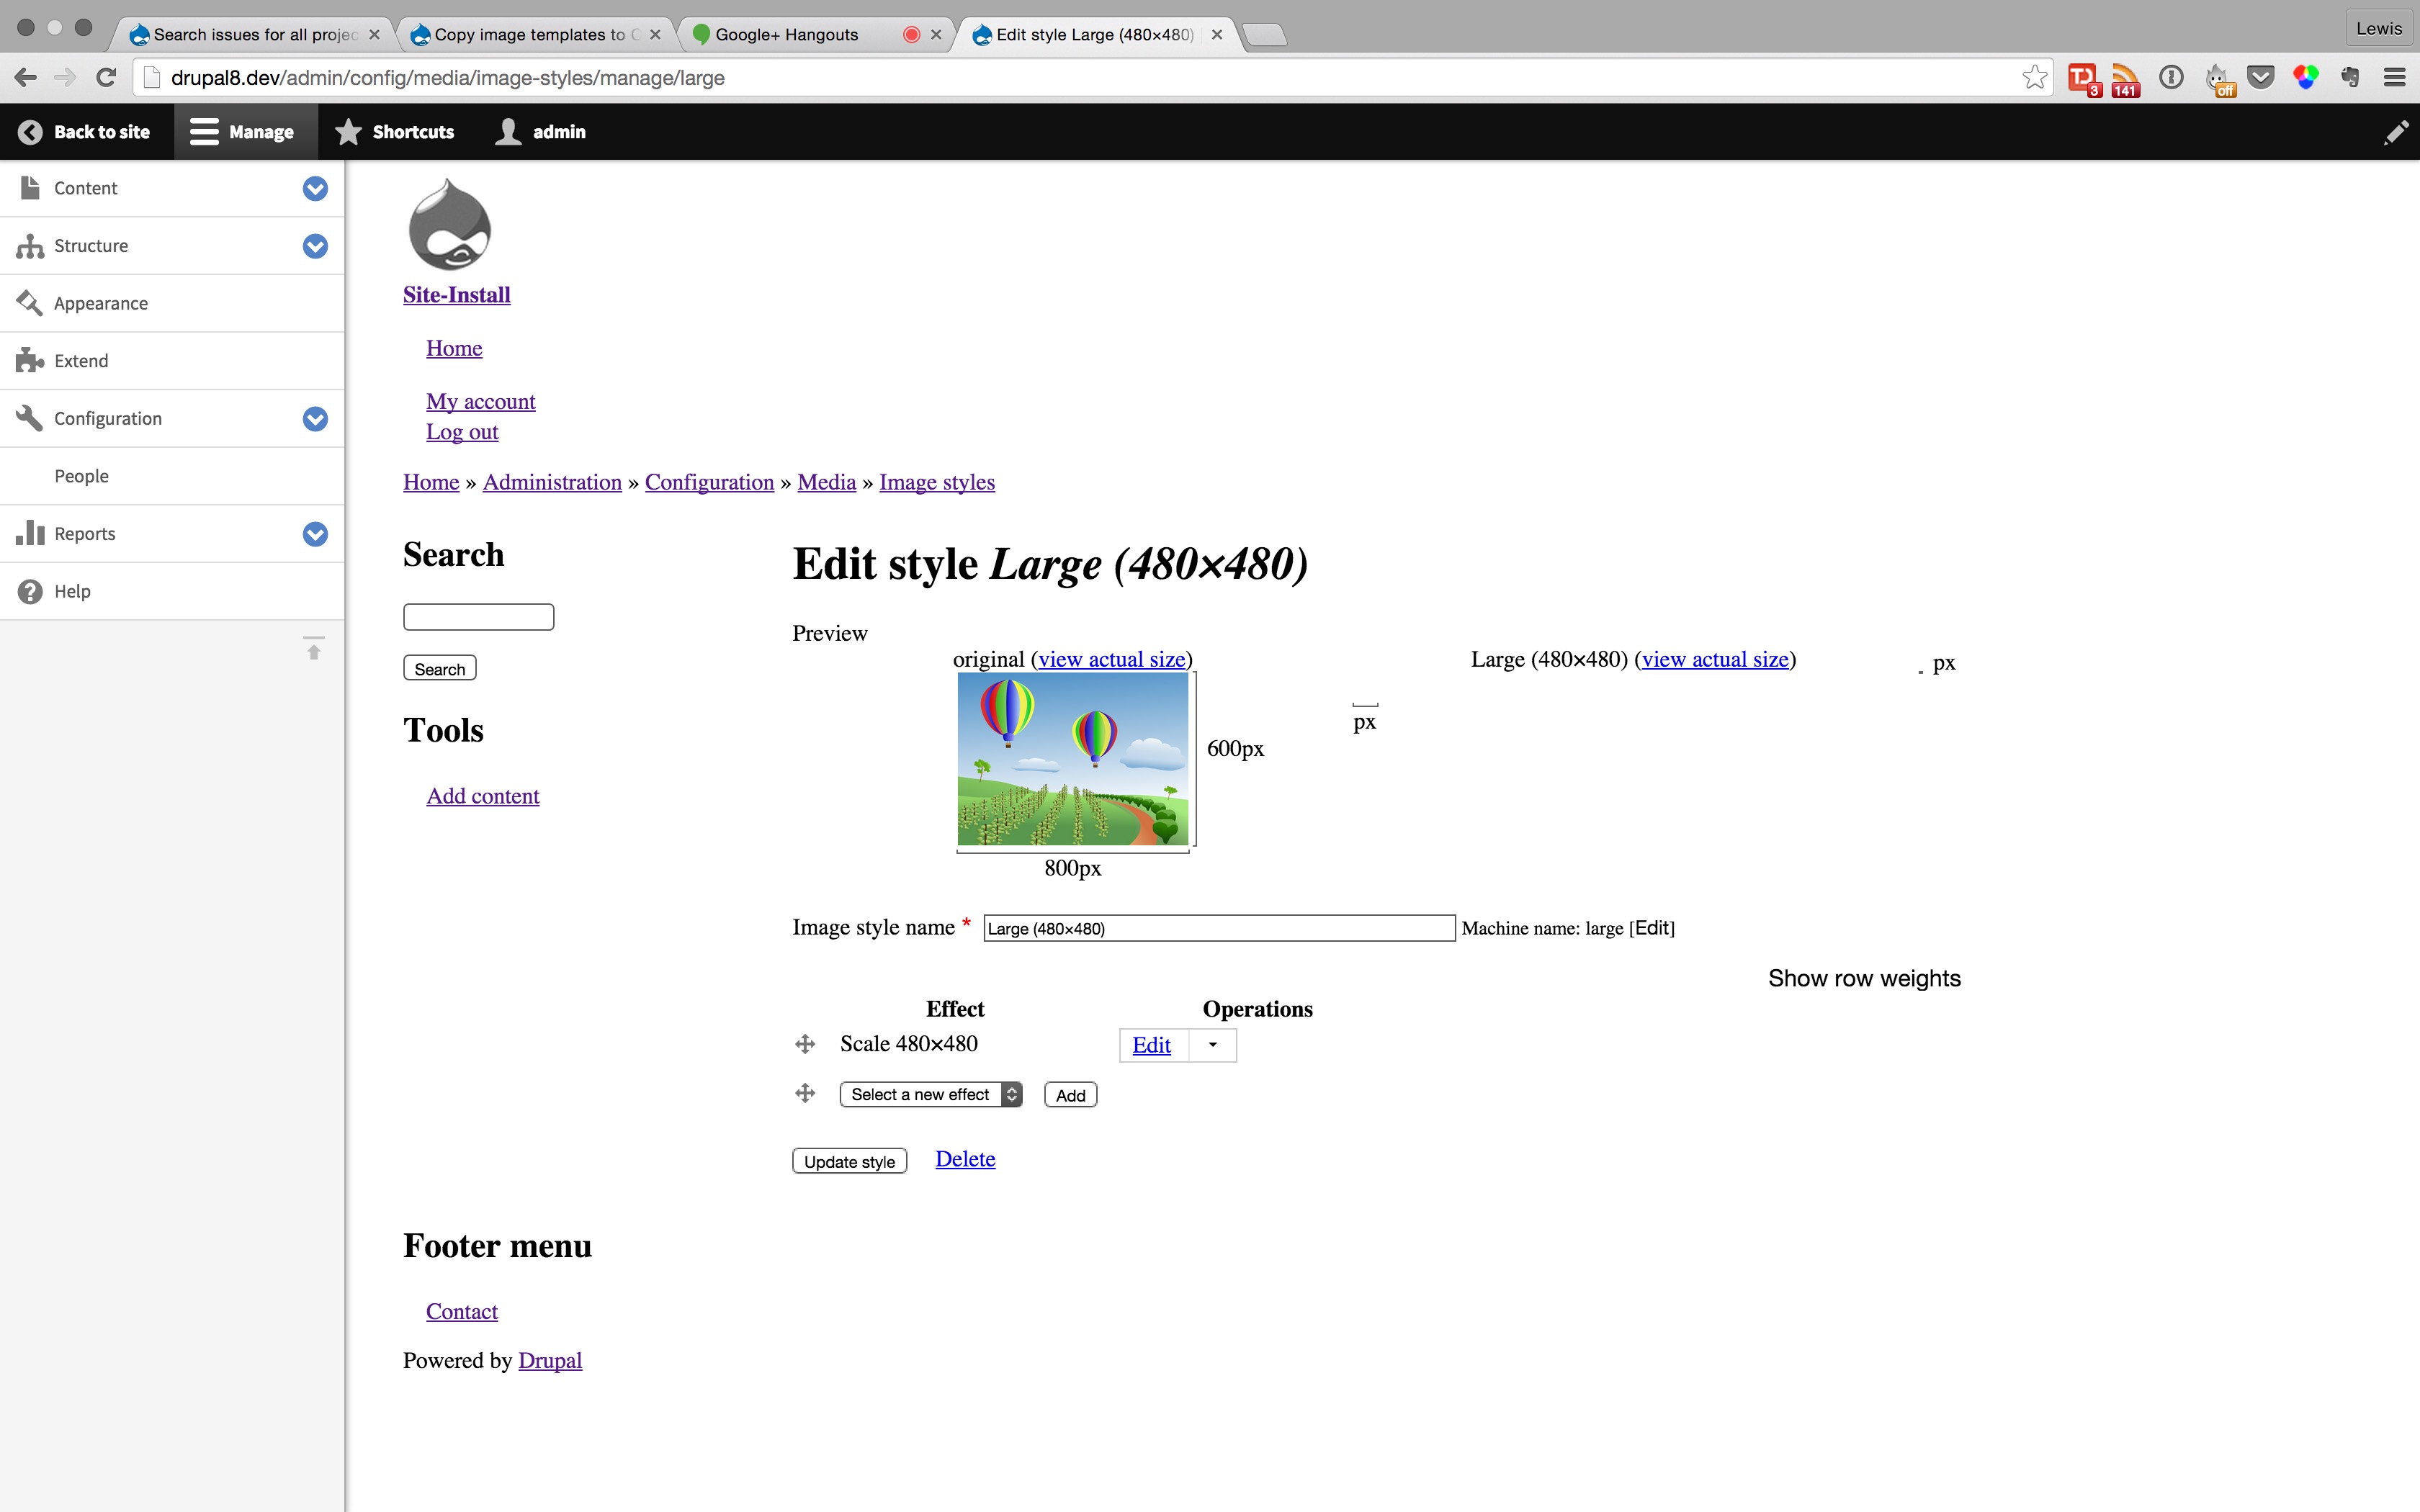This screenshot has height=1512, width=2420.
Task: Click the Image styles breadcrumb link
Action: [937, 482]
